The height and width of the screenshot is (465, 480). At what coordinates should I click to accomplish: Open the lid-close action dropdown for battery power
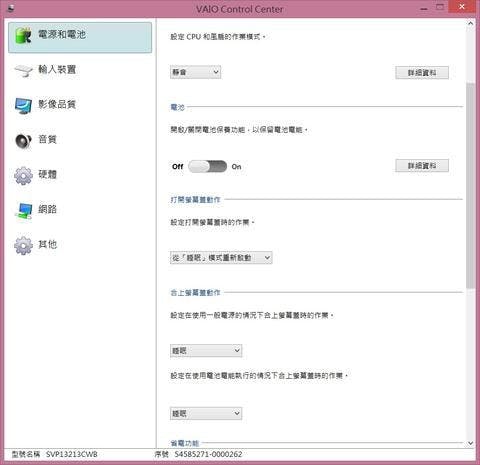point(206,414)
